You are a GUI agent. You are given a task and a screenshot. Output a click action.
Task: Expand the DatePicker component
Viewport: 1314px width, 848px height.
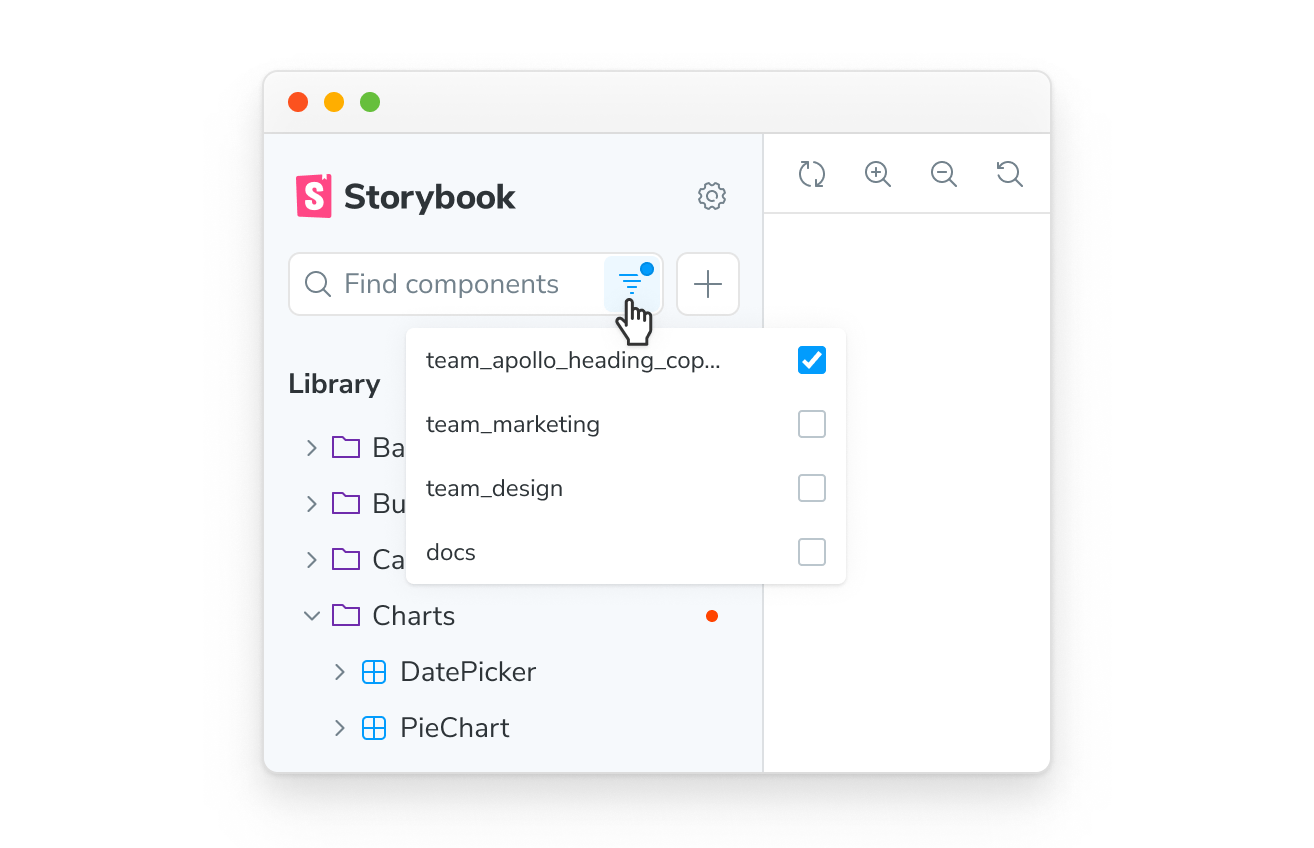pos(340,672)
